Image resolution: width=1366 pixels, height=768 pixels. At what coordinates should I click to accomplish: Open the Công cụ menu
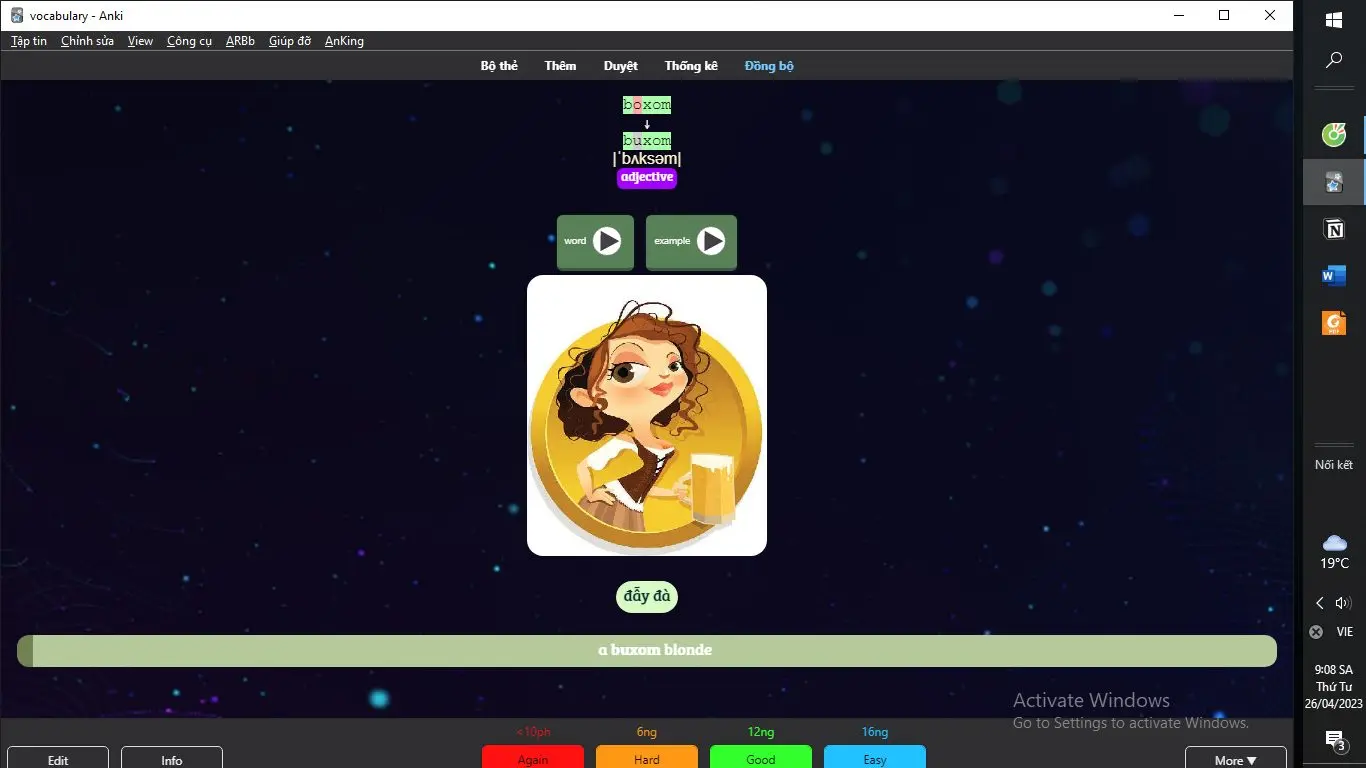pyautogui.click(x=189, y=41)
